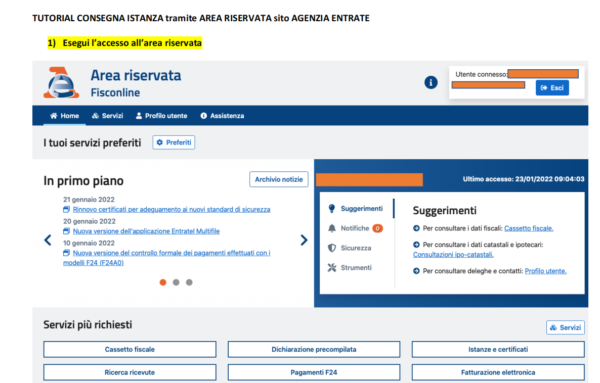Click the Agenzia Entrate logo
600x383 pixels.
[x=61, y=83]
